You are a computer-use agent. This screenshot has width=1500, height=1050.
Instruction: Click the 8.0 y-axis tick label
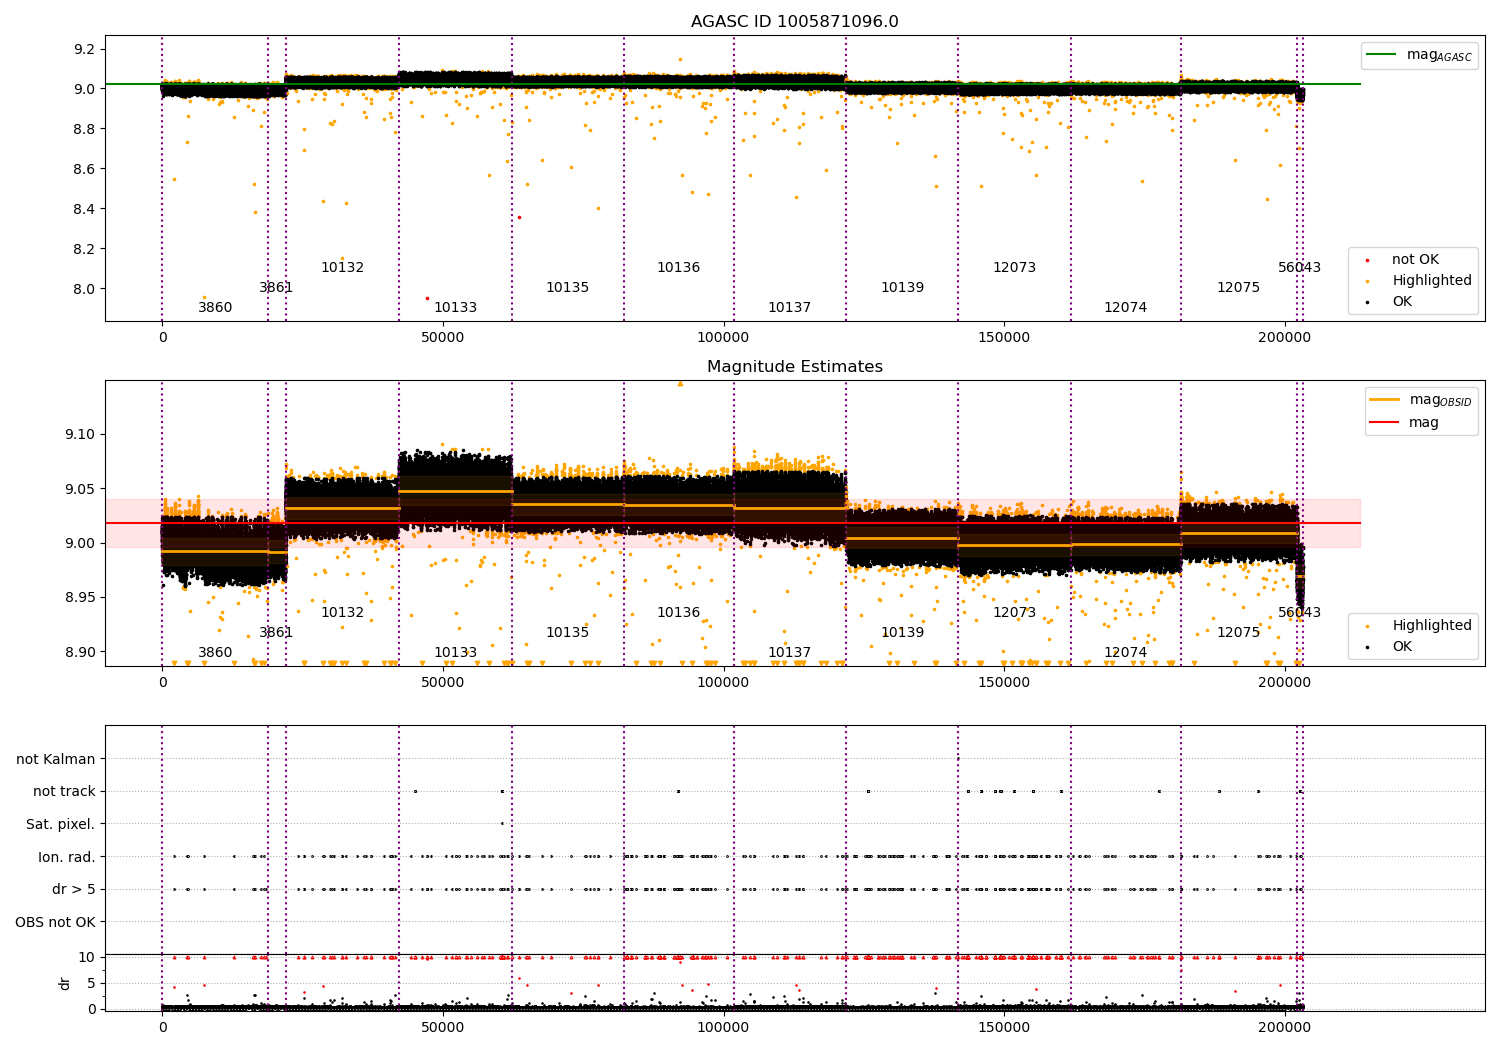84,289
